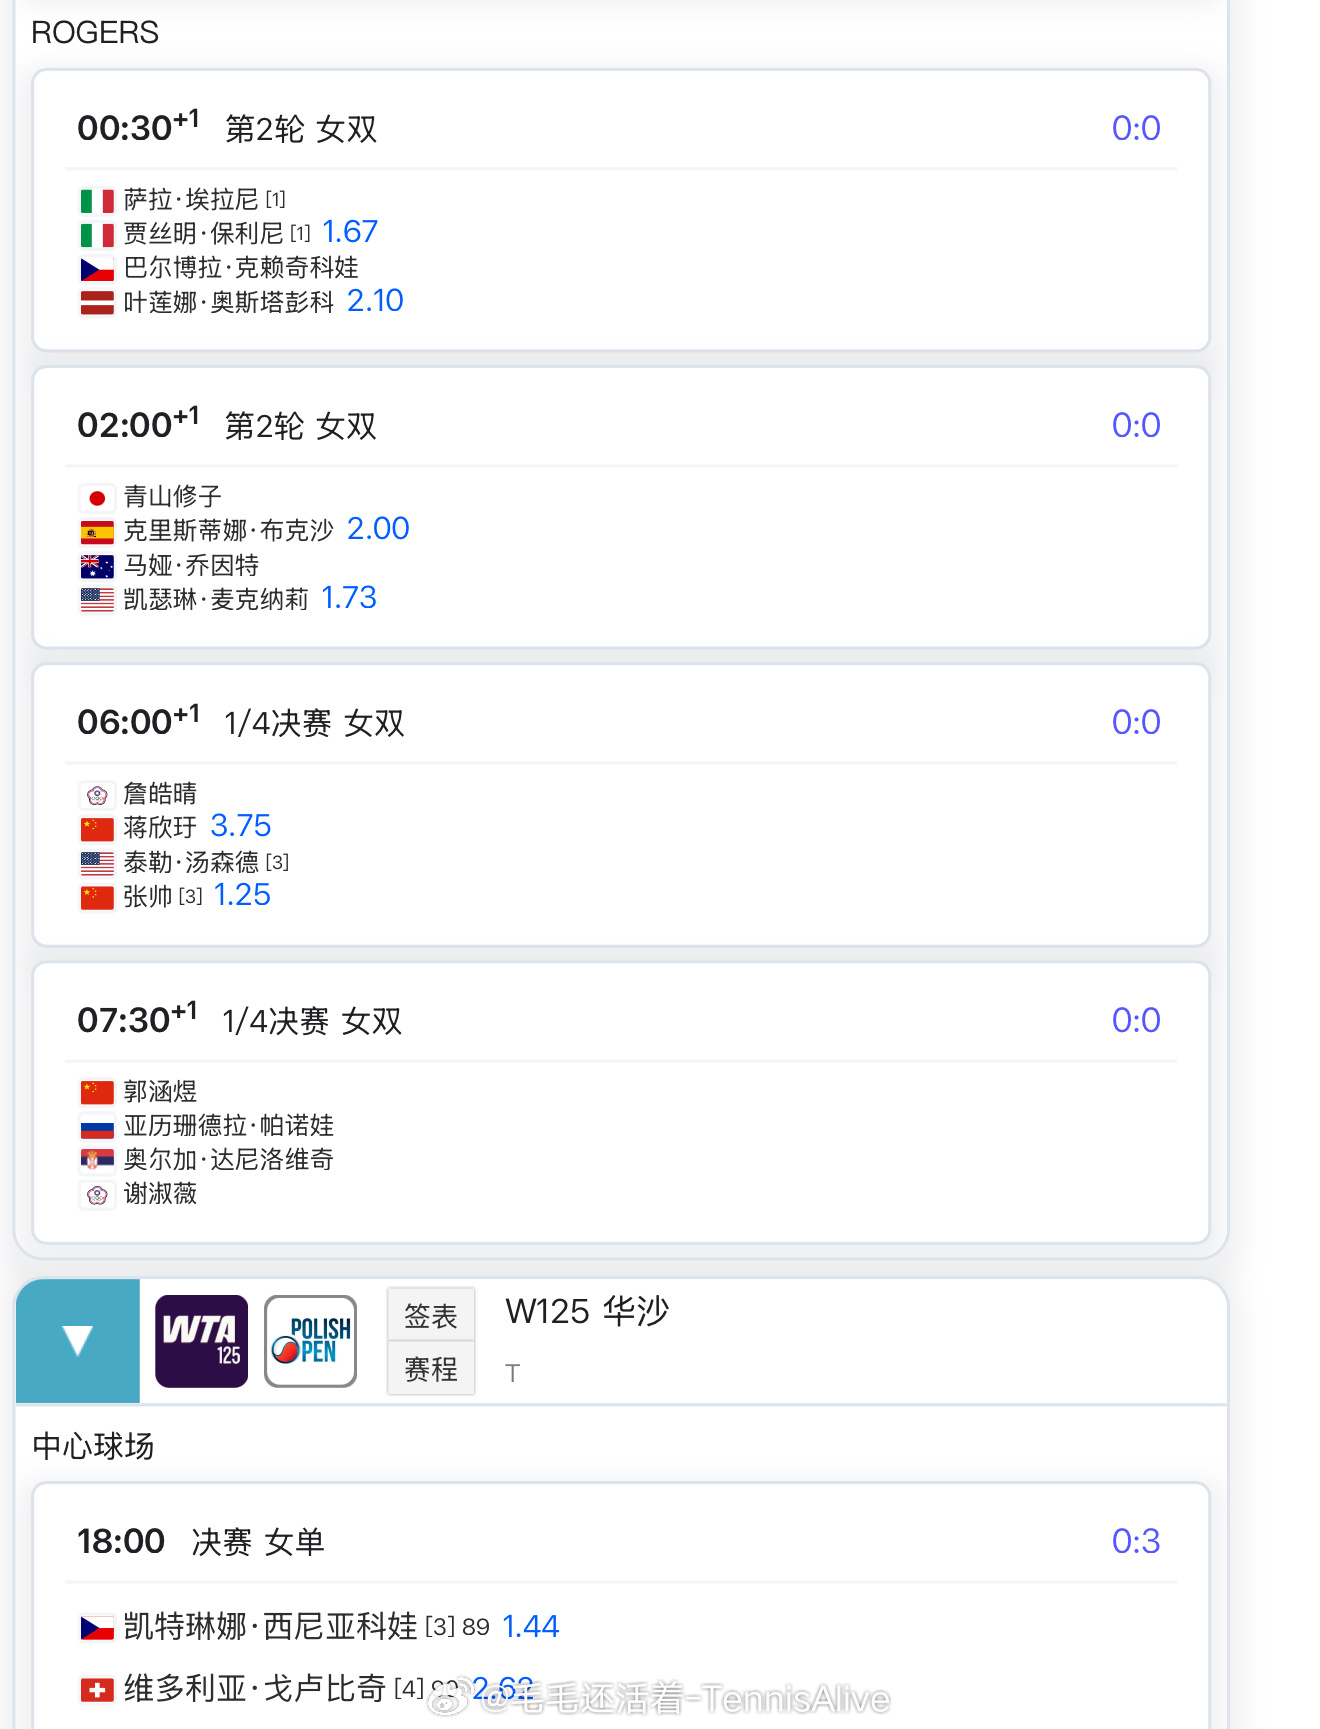Click Czech flag beside 巴尔博拉·克赖奇科娃
The height and width of the screenshot is (1729, 1320).
97,269
